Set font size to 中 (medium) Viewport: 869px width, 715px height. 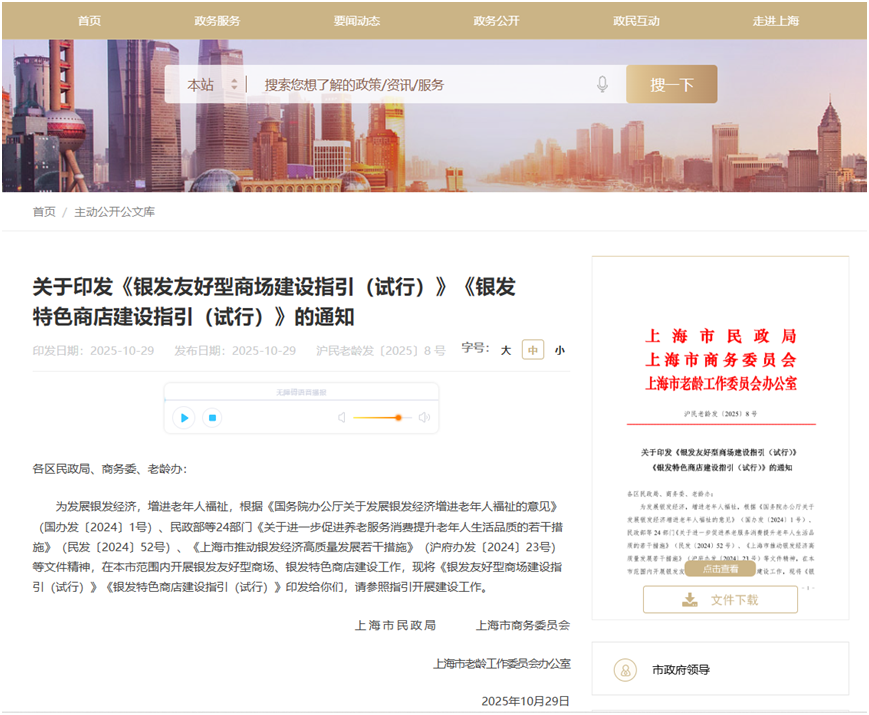coord(533,350)
